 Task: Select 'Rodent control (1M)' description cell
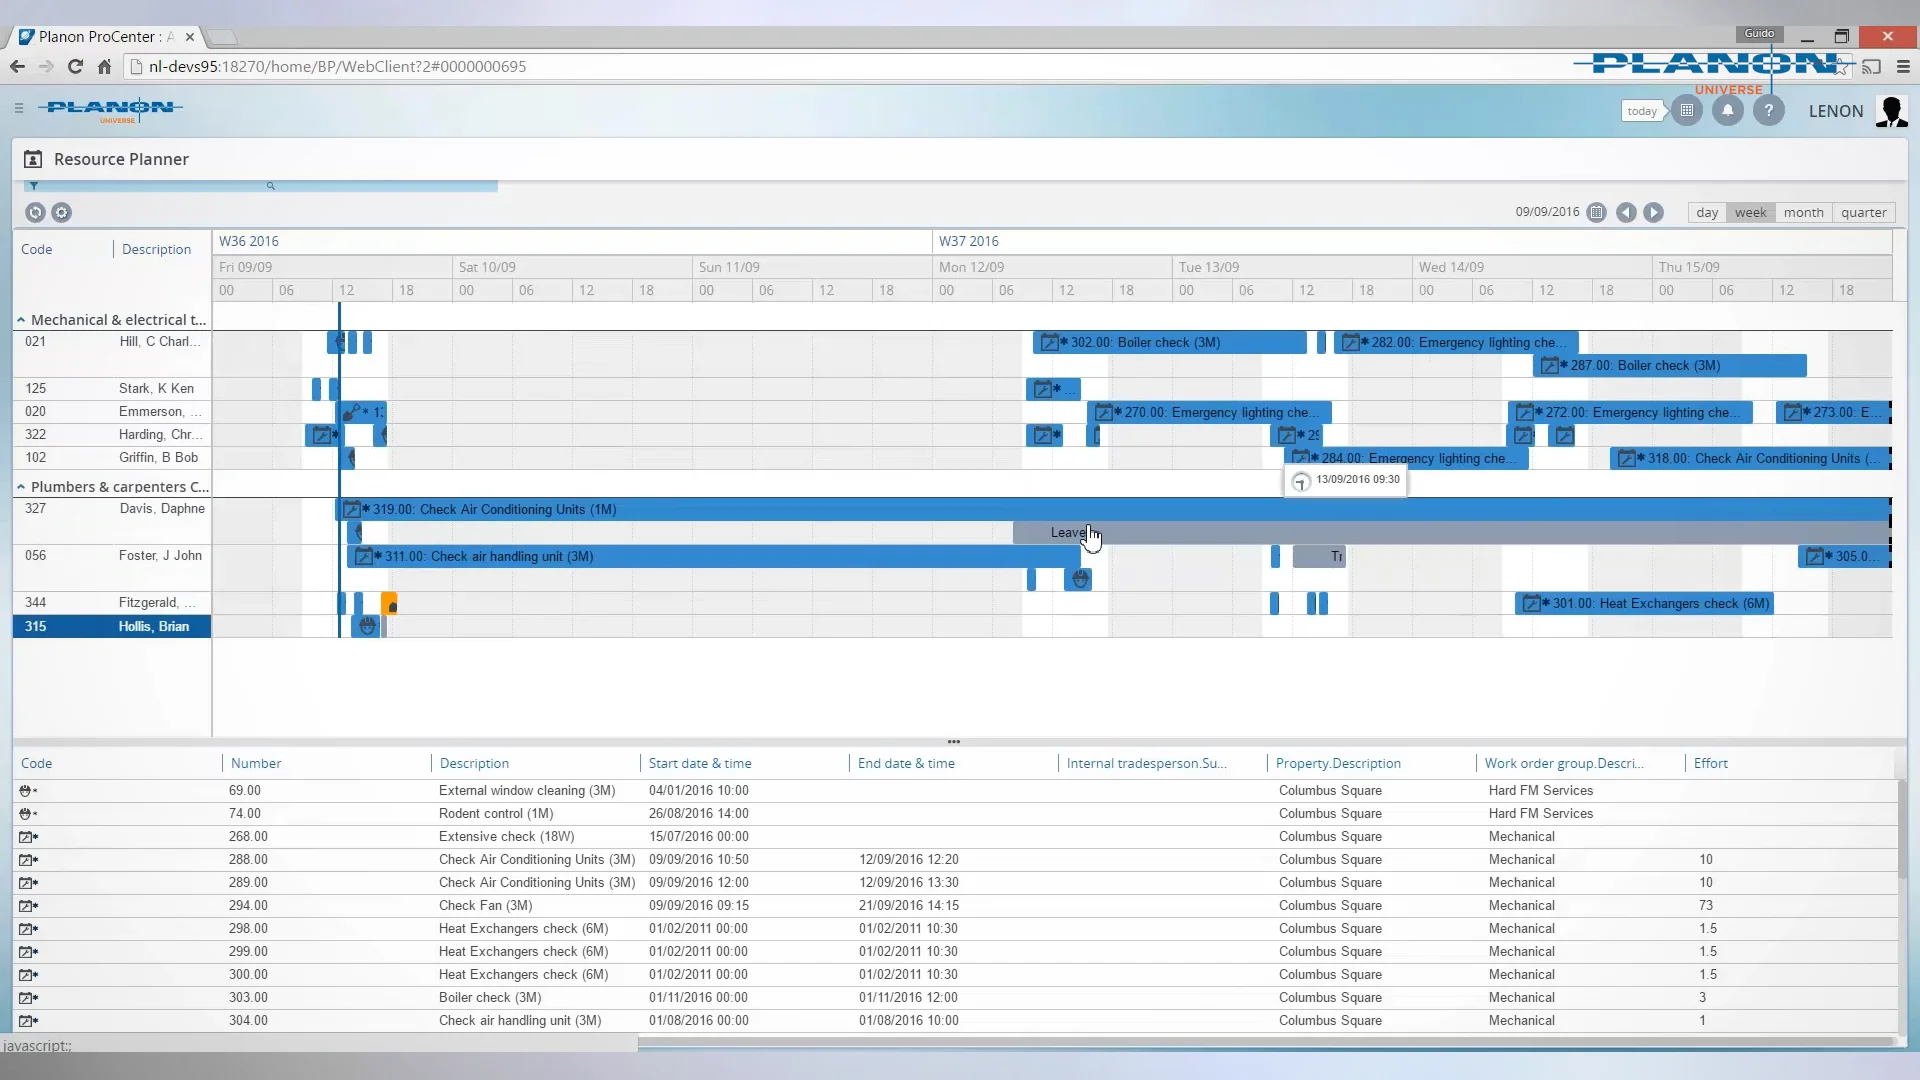click(x=496, y=814)
